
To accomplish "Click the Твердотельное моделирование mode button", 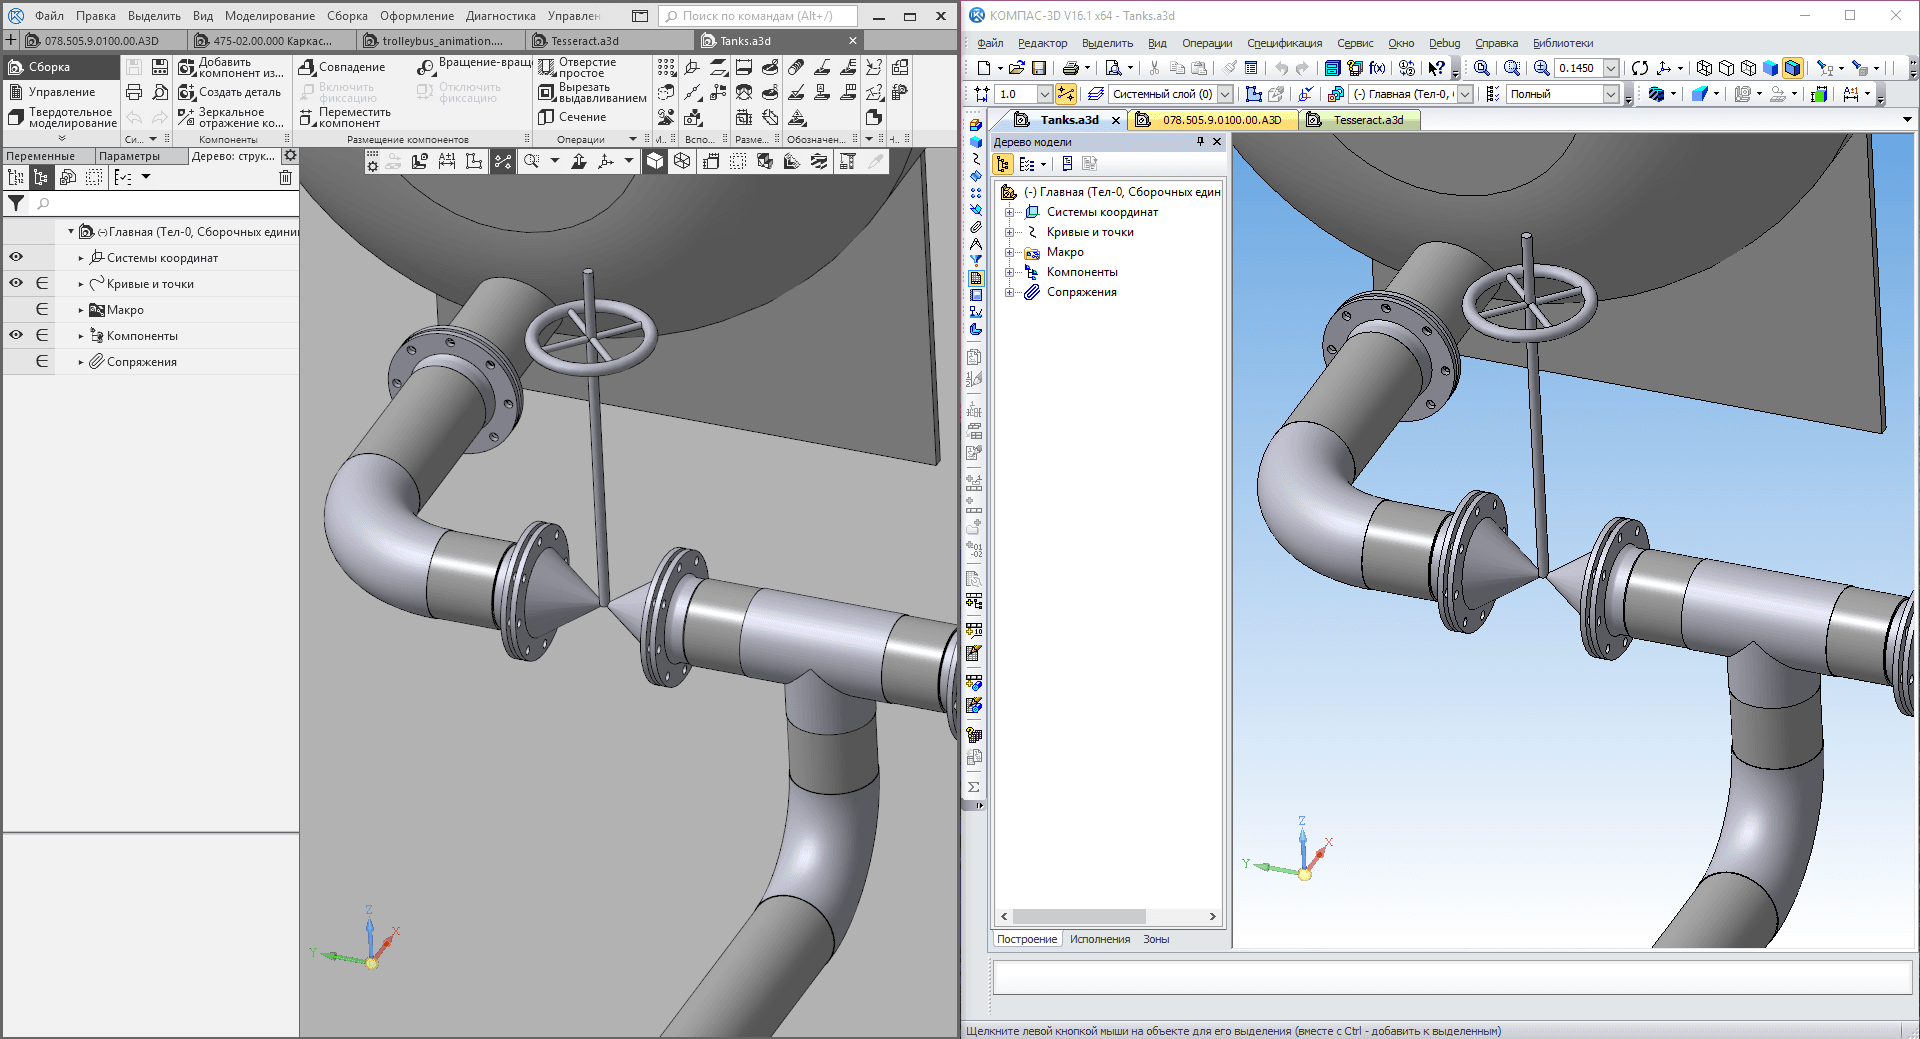I will 62,118.
